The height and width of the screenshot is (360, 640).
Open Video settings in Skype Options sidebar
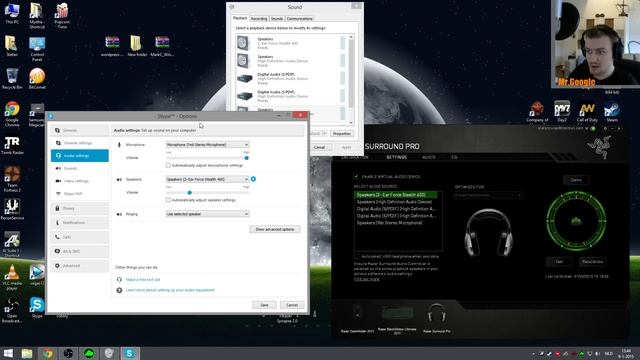click(80, 181)
